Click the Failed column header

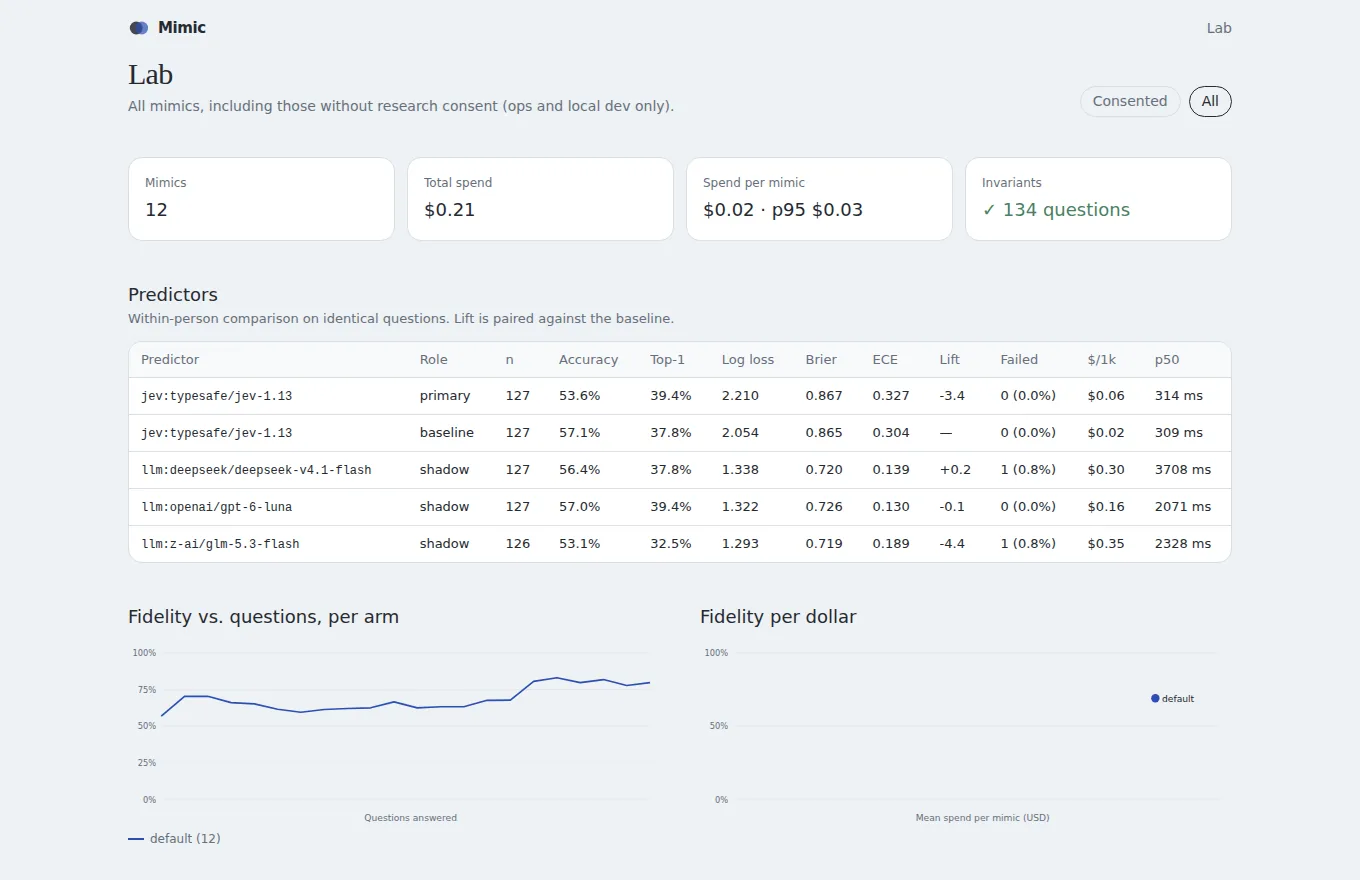tap(1019, 360)
